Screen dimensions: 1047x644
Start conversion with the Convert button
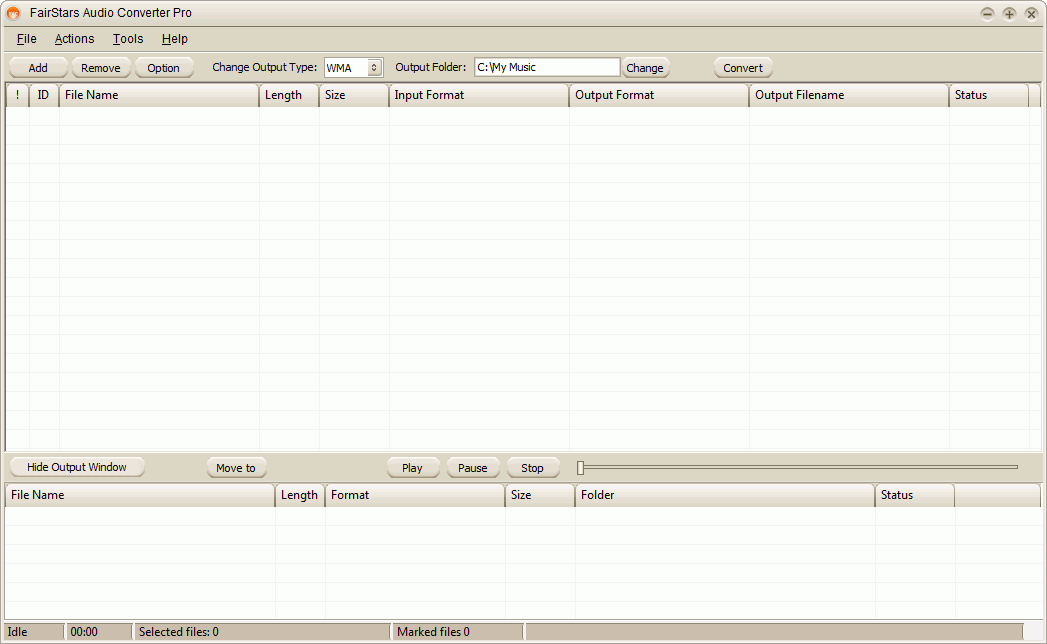743,67
